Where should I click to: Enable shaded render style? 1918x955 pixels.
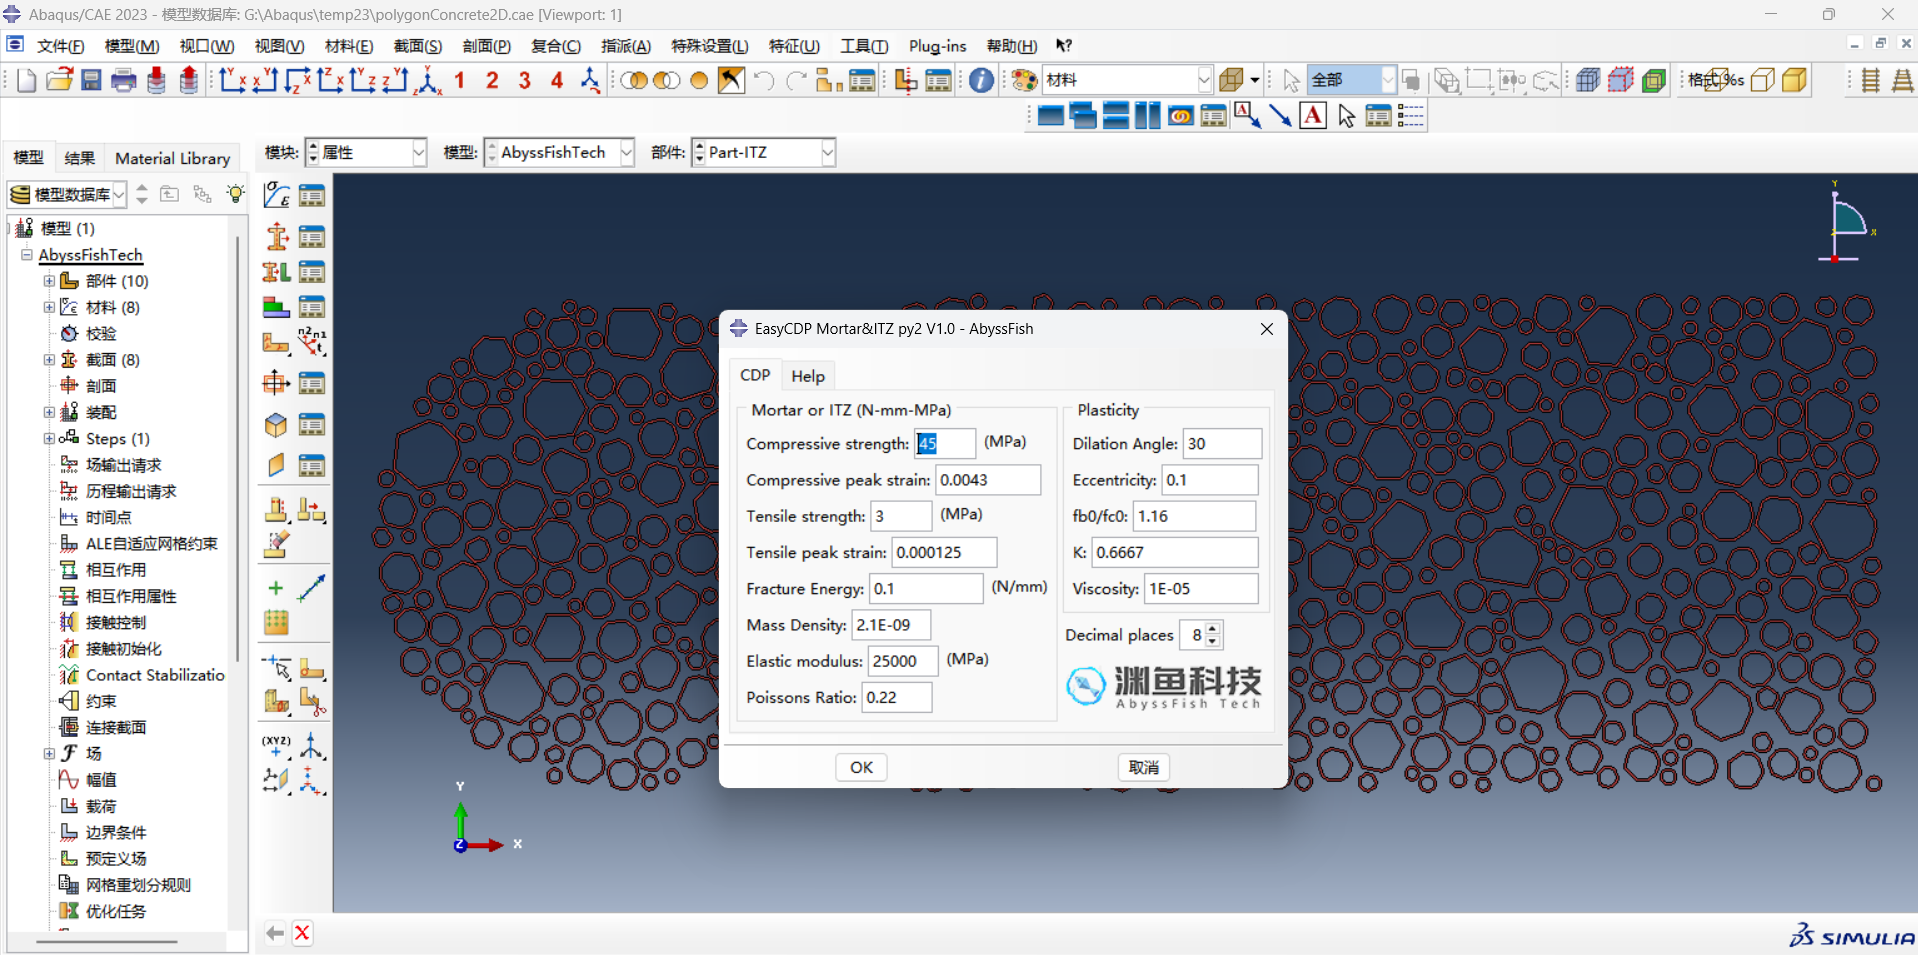[1794, 80]
